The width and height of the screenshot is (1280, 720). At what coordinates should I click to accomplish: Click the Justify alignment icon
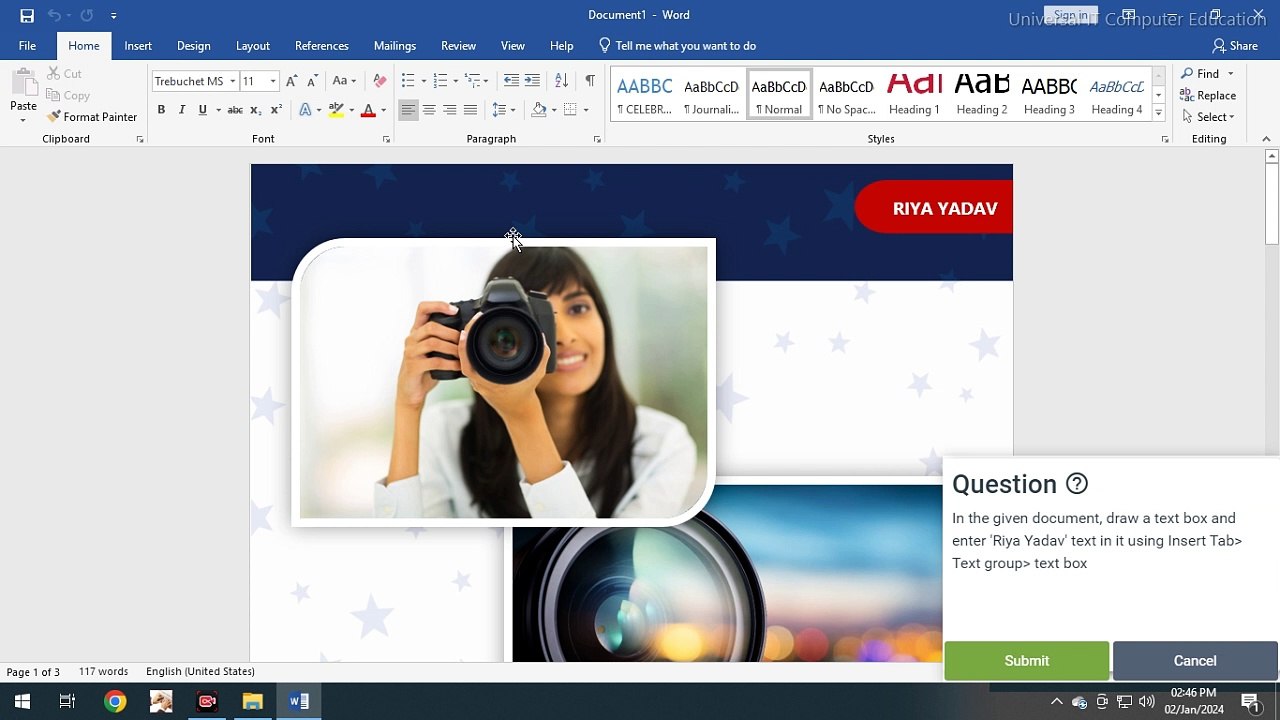tap(470, 110)
